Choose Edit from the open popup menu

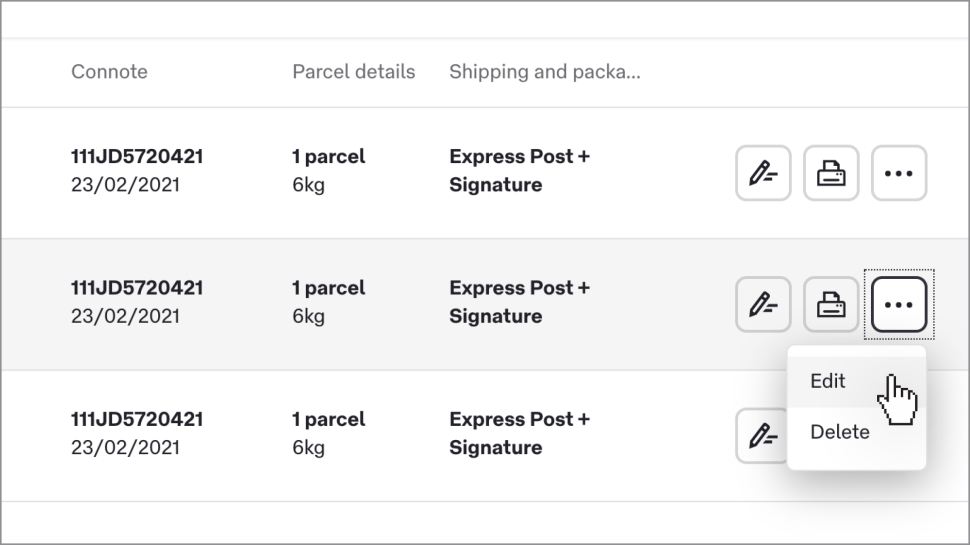tap(828, 381)
